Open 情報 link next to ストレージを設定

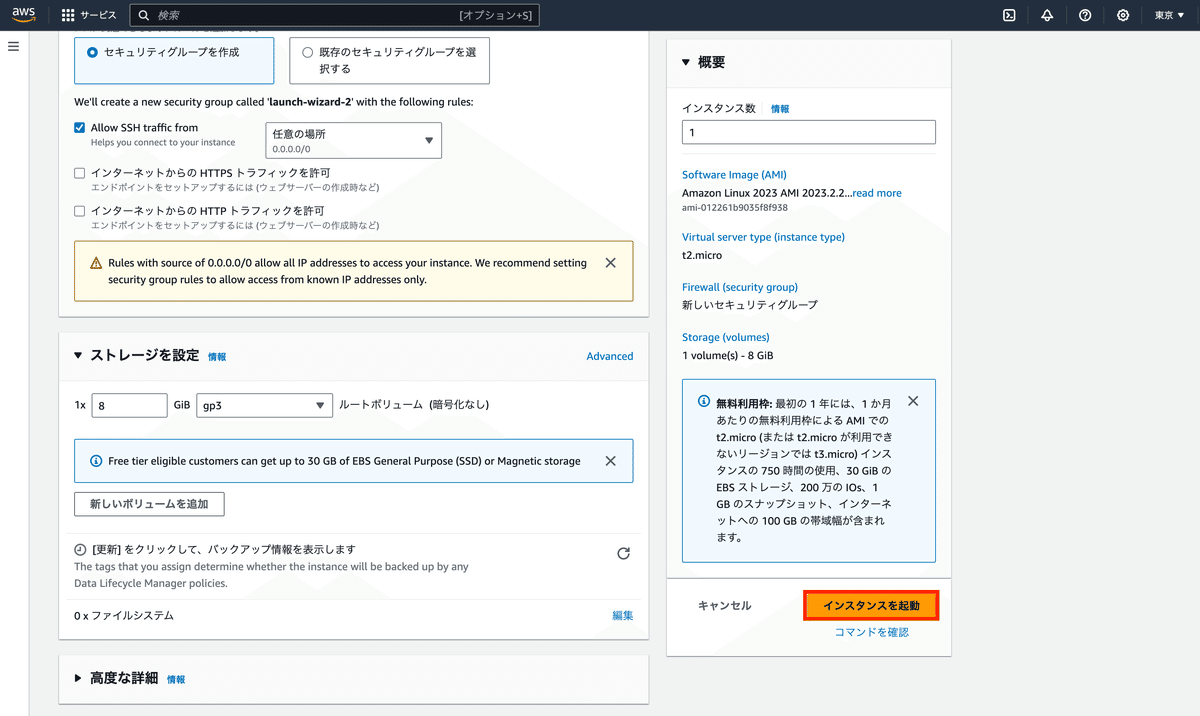click(x=217, y=357)
